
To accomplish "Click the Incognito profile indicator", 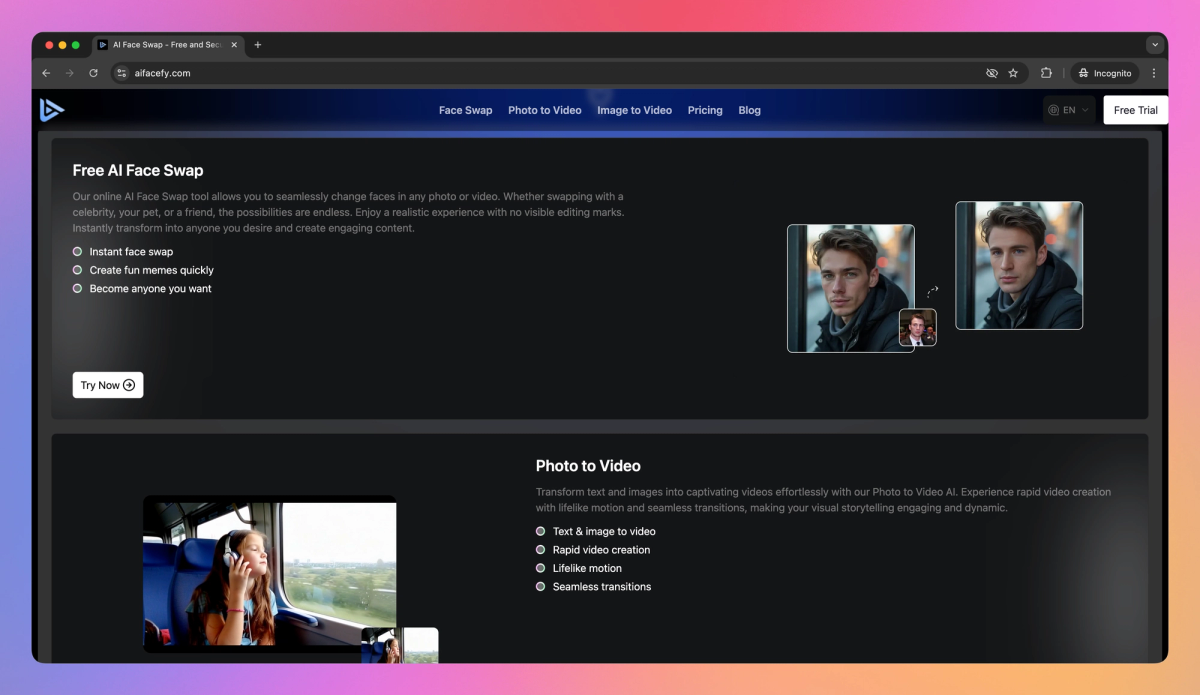I will click(x=1105, y=73).
